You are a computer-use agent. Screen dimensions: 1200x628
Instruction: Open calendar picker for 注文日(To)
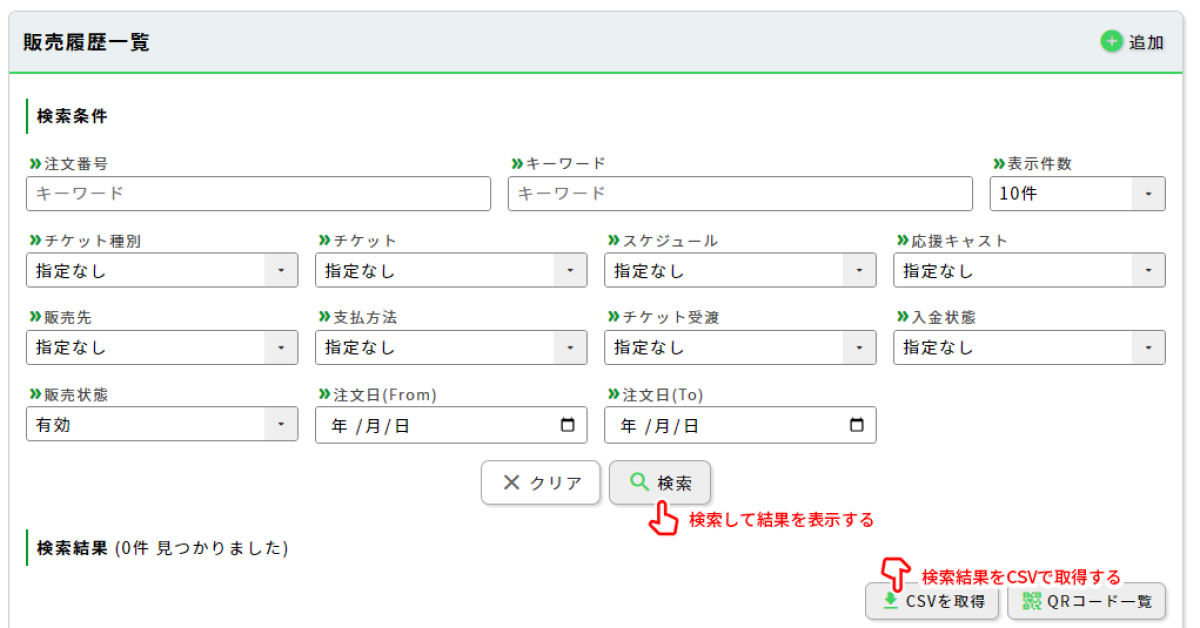tap(856, 425)
